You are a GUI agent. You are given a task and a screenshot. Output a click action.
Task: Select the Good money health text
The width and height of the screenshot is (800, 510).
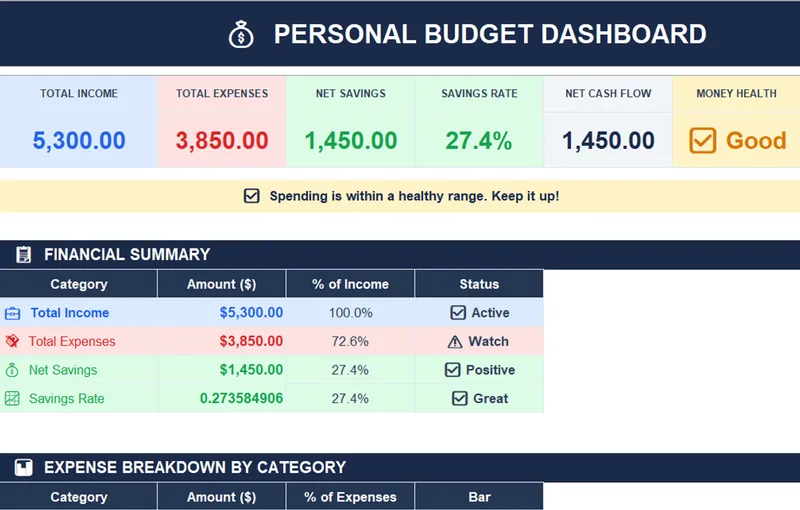[x=756, y=140]
